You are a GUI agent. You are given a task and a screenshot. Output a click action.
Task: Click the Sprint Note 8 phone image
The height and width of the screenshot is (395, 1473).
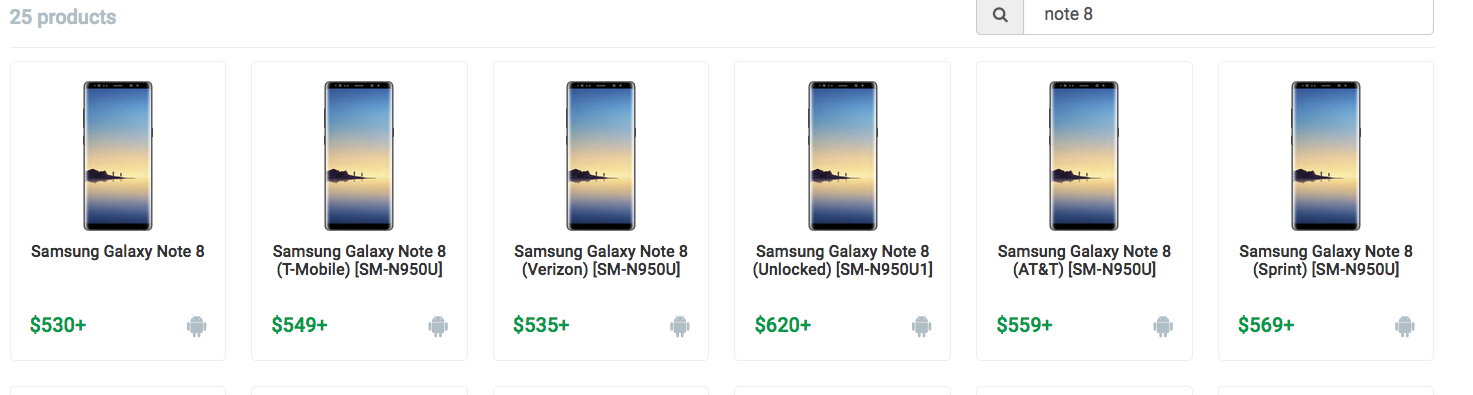[x=1326, y=155]
